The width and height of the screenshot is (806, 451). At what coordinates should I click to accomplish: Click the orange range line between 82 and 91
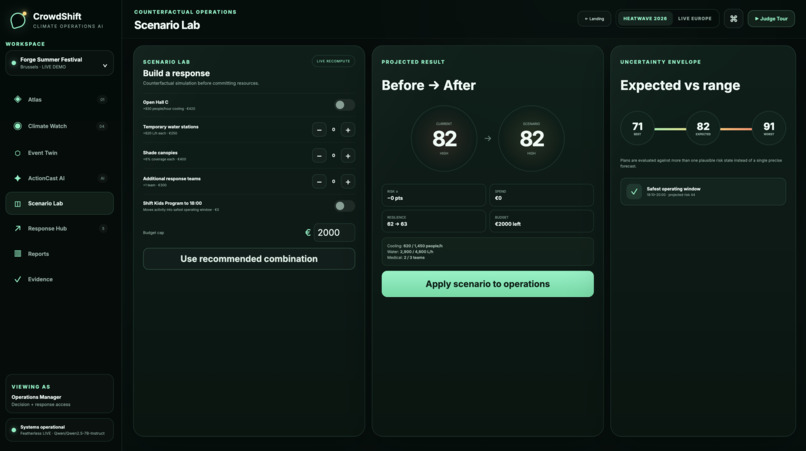pyautogui.click(x=736, y=129)
